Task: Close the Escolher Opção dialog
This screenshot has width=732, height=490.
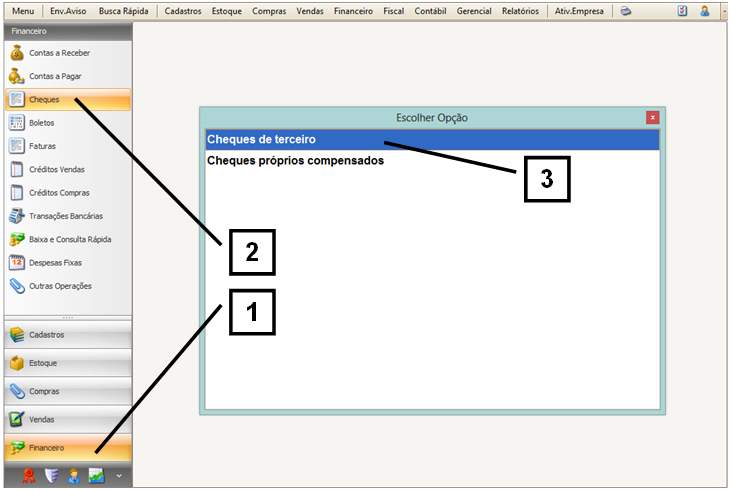Action: click(x=652, y=117)
